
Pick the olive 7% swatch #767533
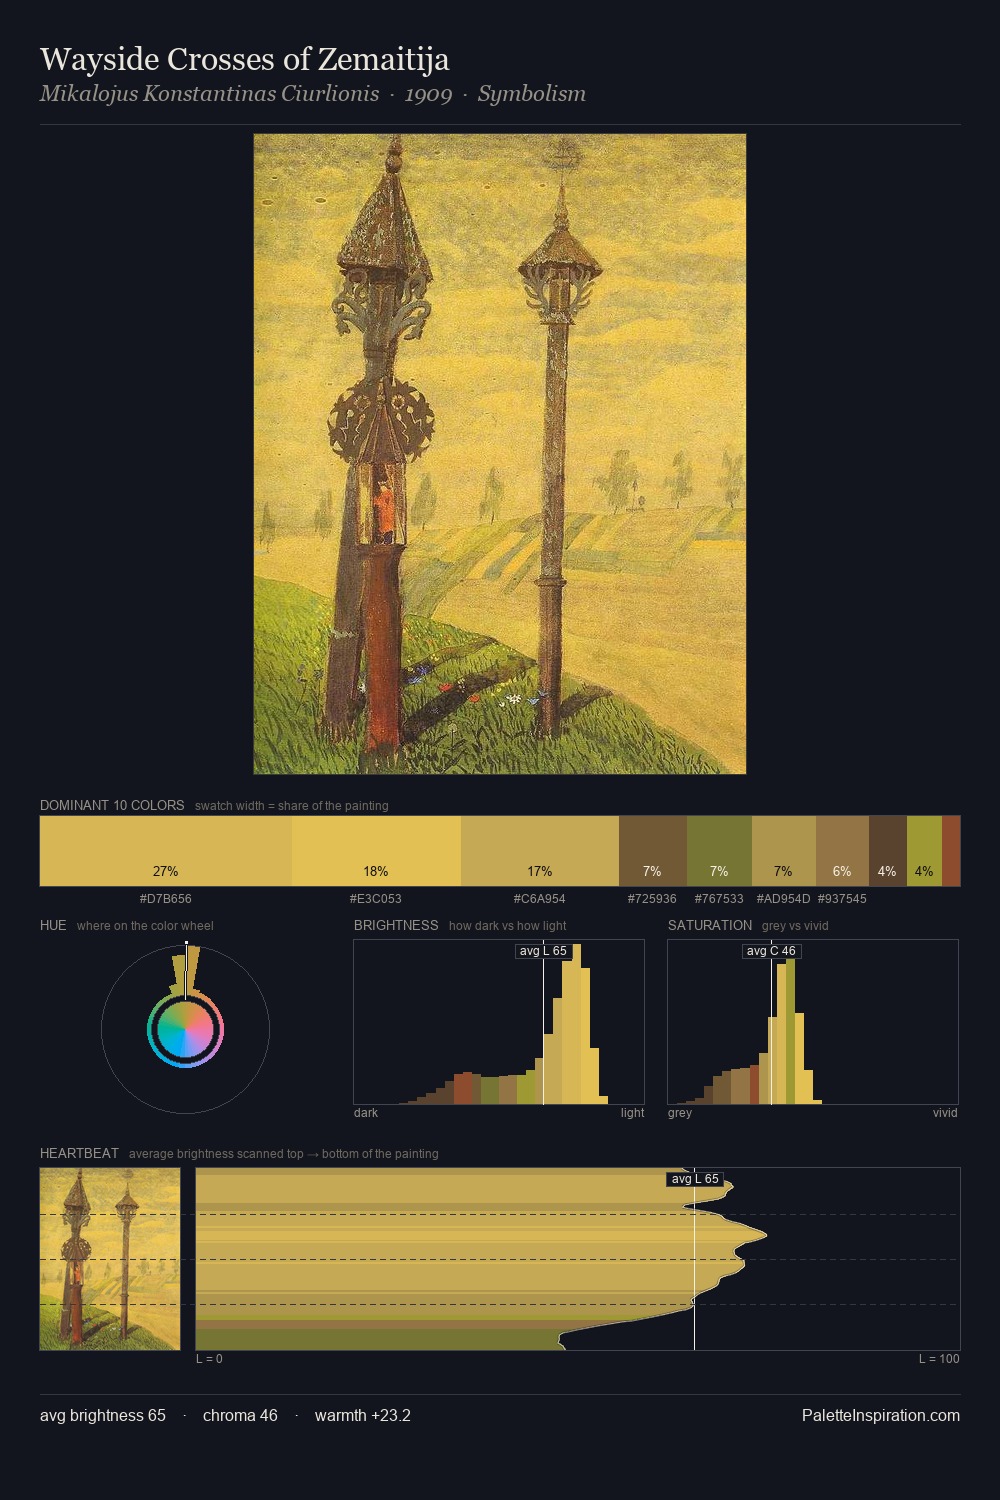[x=719, y=851]
